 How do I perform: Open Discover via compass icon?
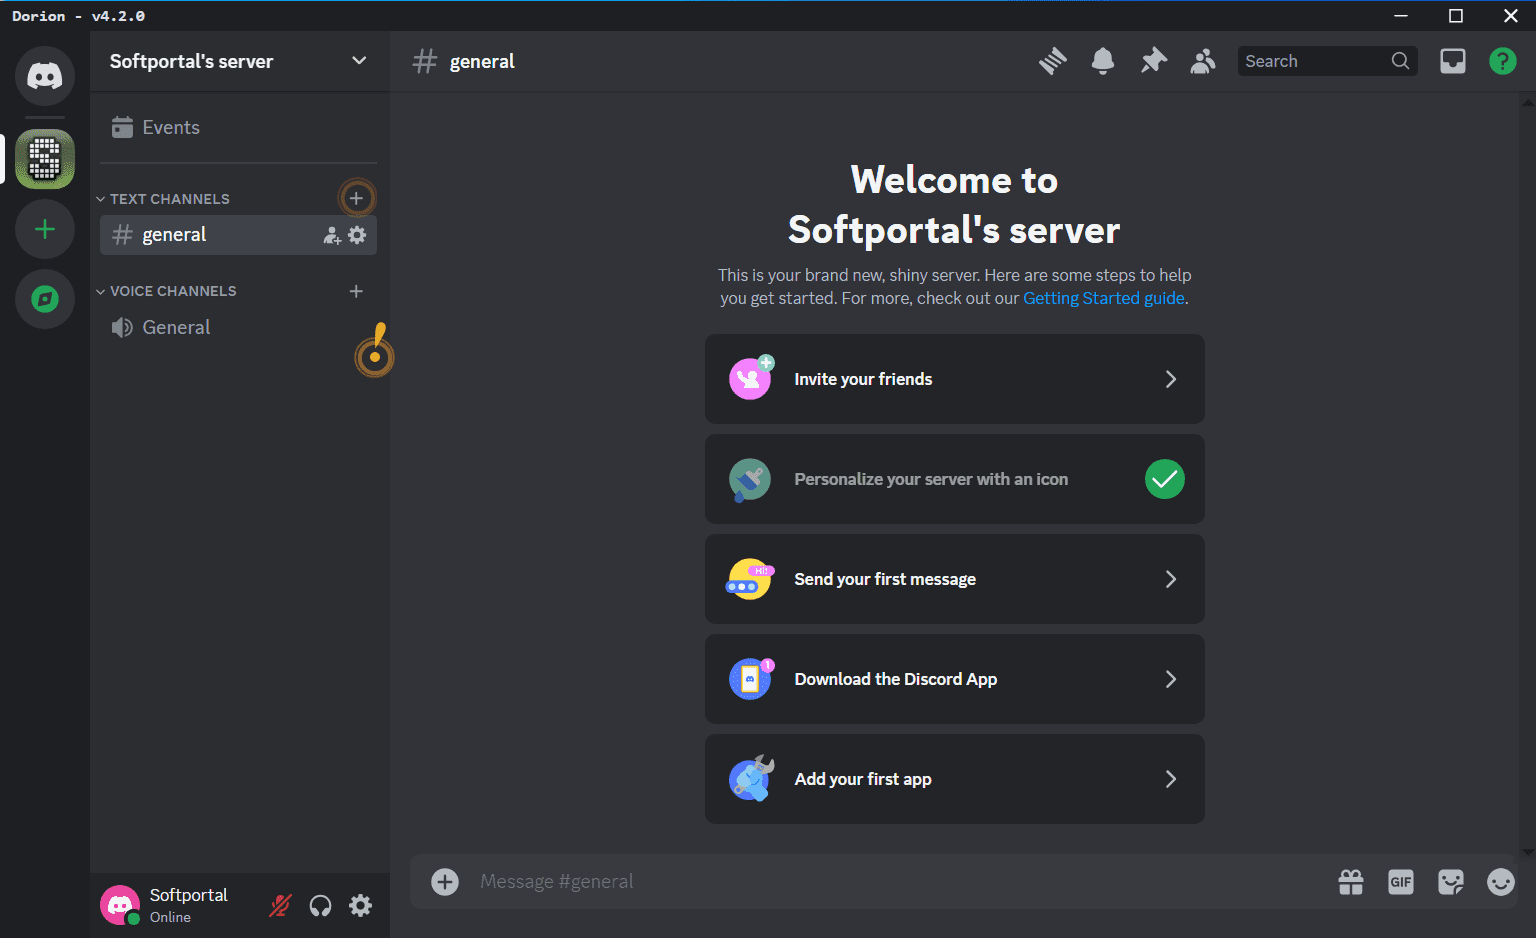pyautogui.click(x=45, y=299)
